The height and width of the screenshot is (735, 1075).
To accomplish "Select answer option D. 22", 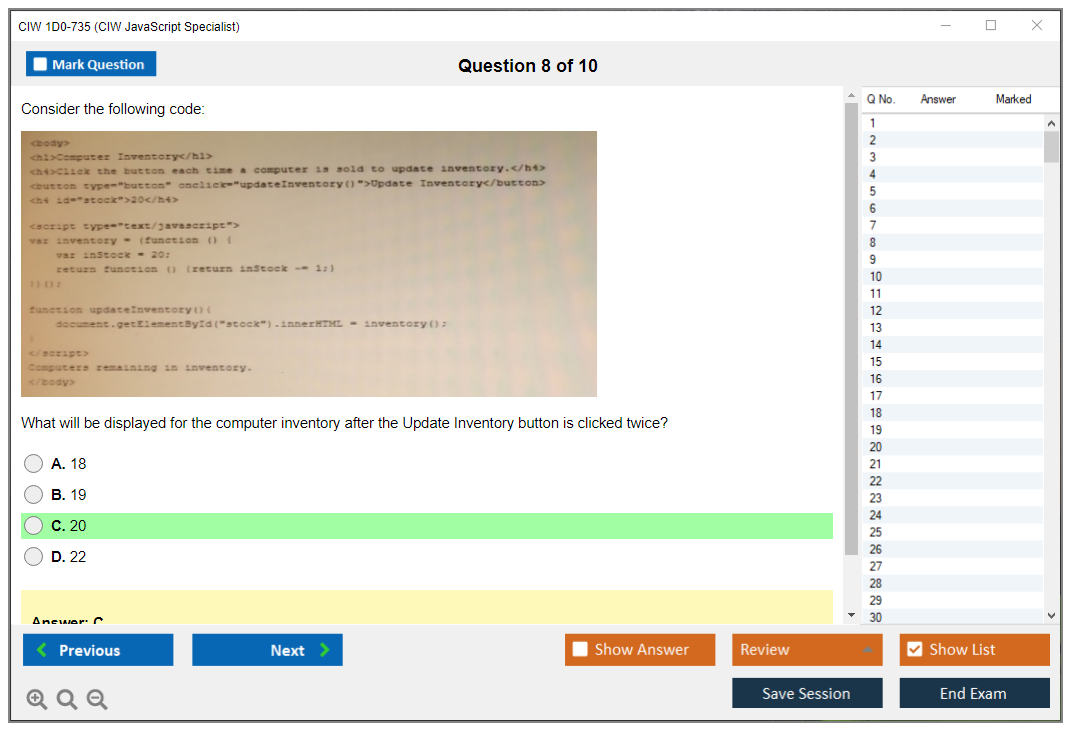I will (x=34, y=557).
